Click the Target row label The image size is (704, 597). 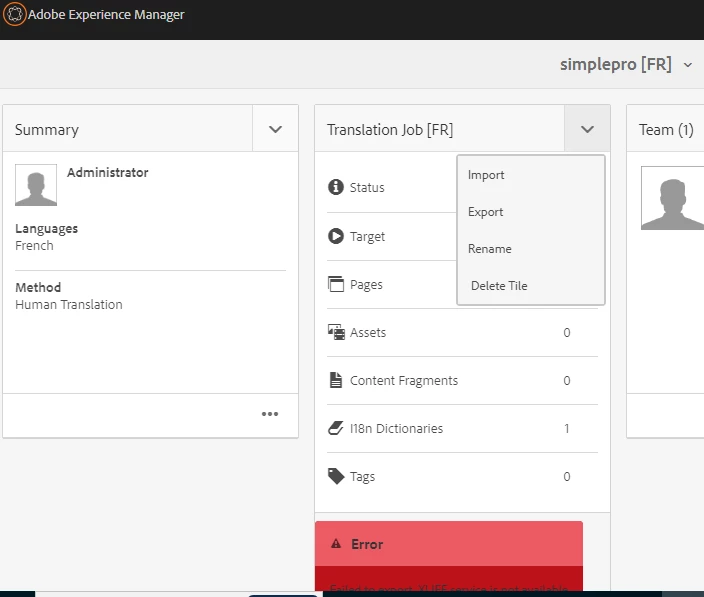click(367, 236)
